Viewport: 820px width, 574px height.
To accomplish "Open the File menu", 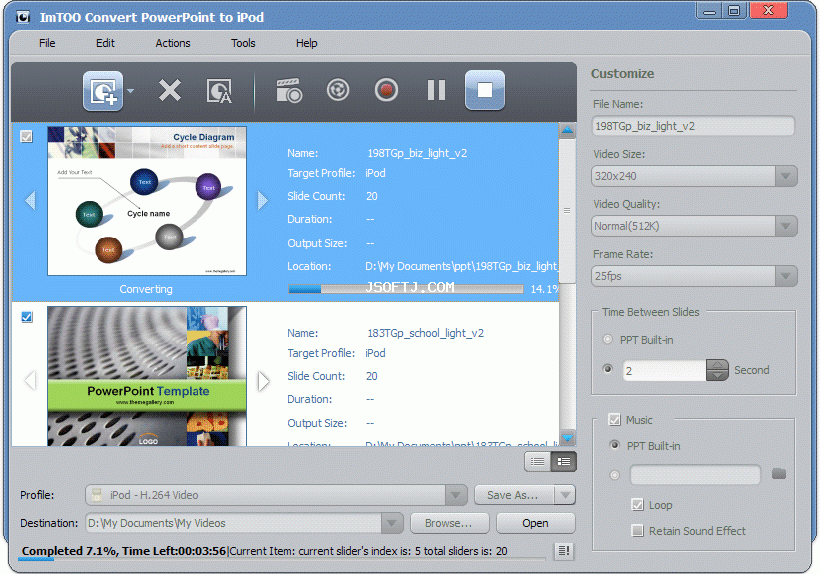I will tap(47, 43).
